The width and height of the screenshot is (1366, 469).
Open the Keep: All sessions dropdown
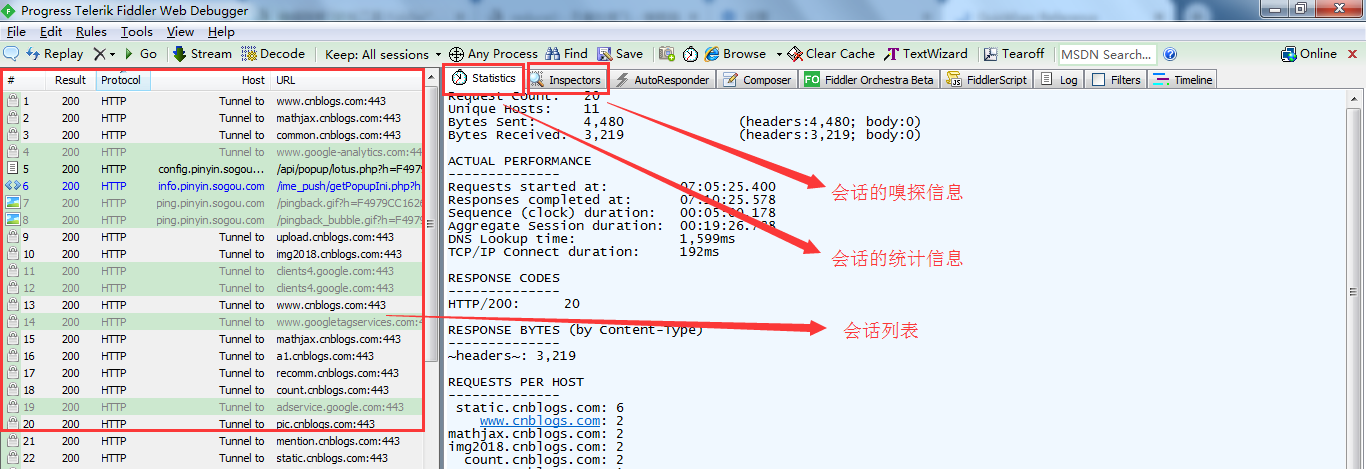(x=383, y=54)
